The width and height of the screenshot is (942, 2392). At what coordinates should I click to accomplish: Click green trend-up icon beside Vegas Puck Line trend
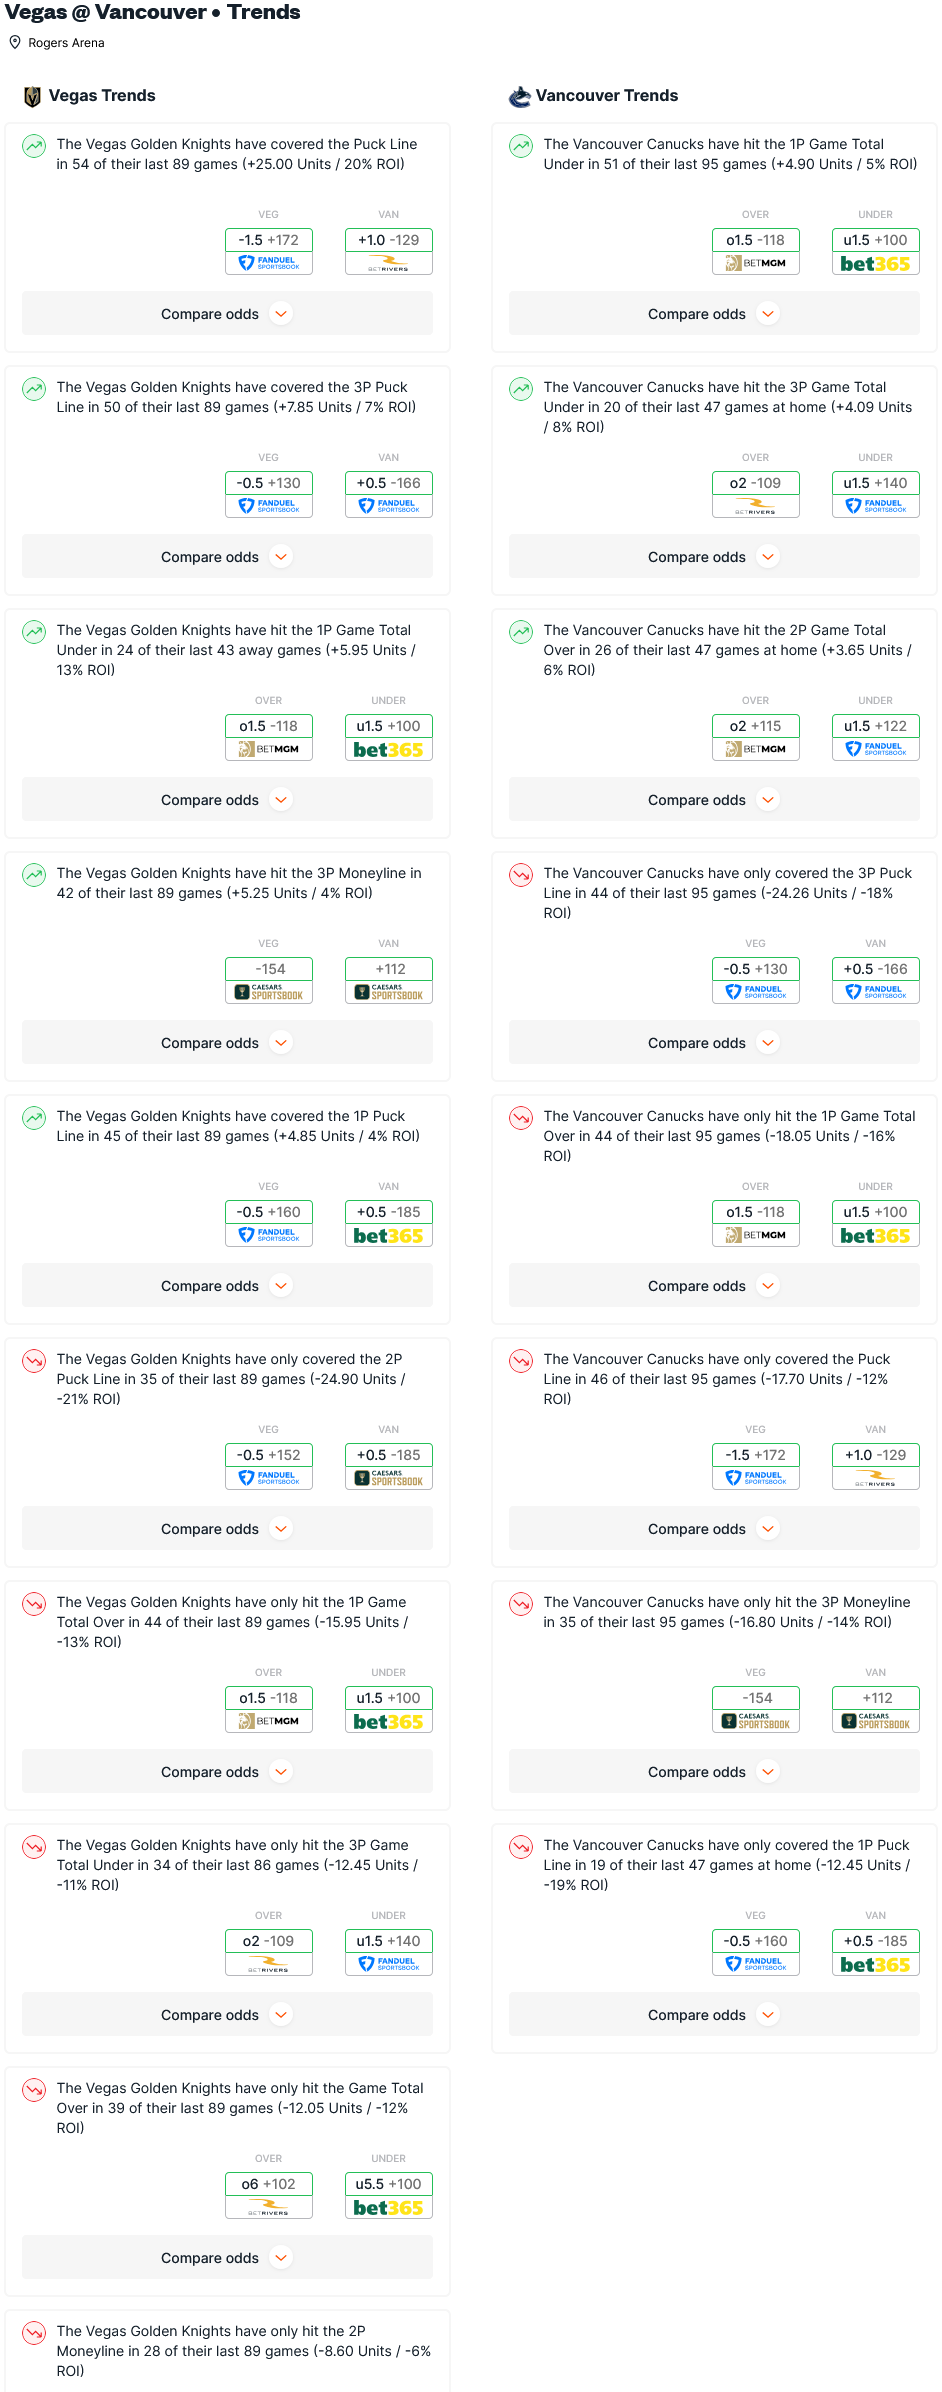[34, 146]
